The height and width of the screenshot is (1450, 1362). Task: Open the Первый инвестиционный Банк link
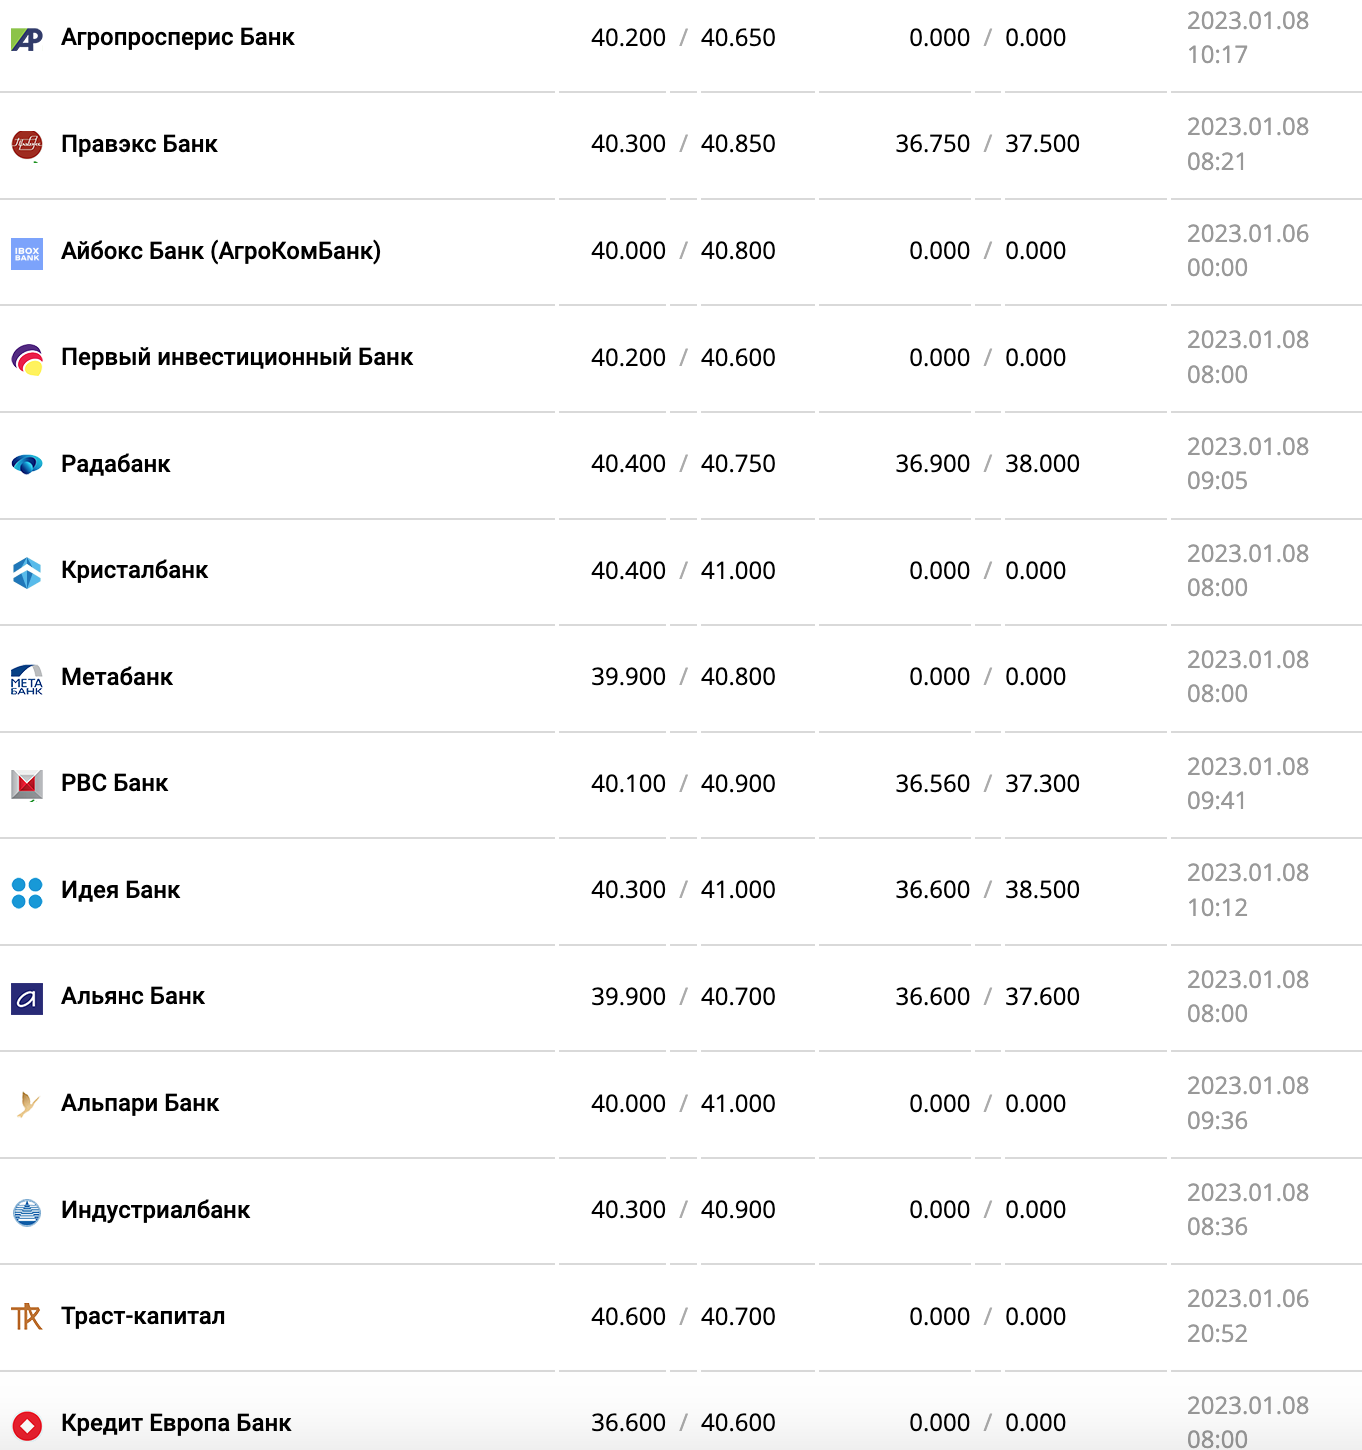point(237,357)
